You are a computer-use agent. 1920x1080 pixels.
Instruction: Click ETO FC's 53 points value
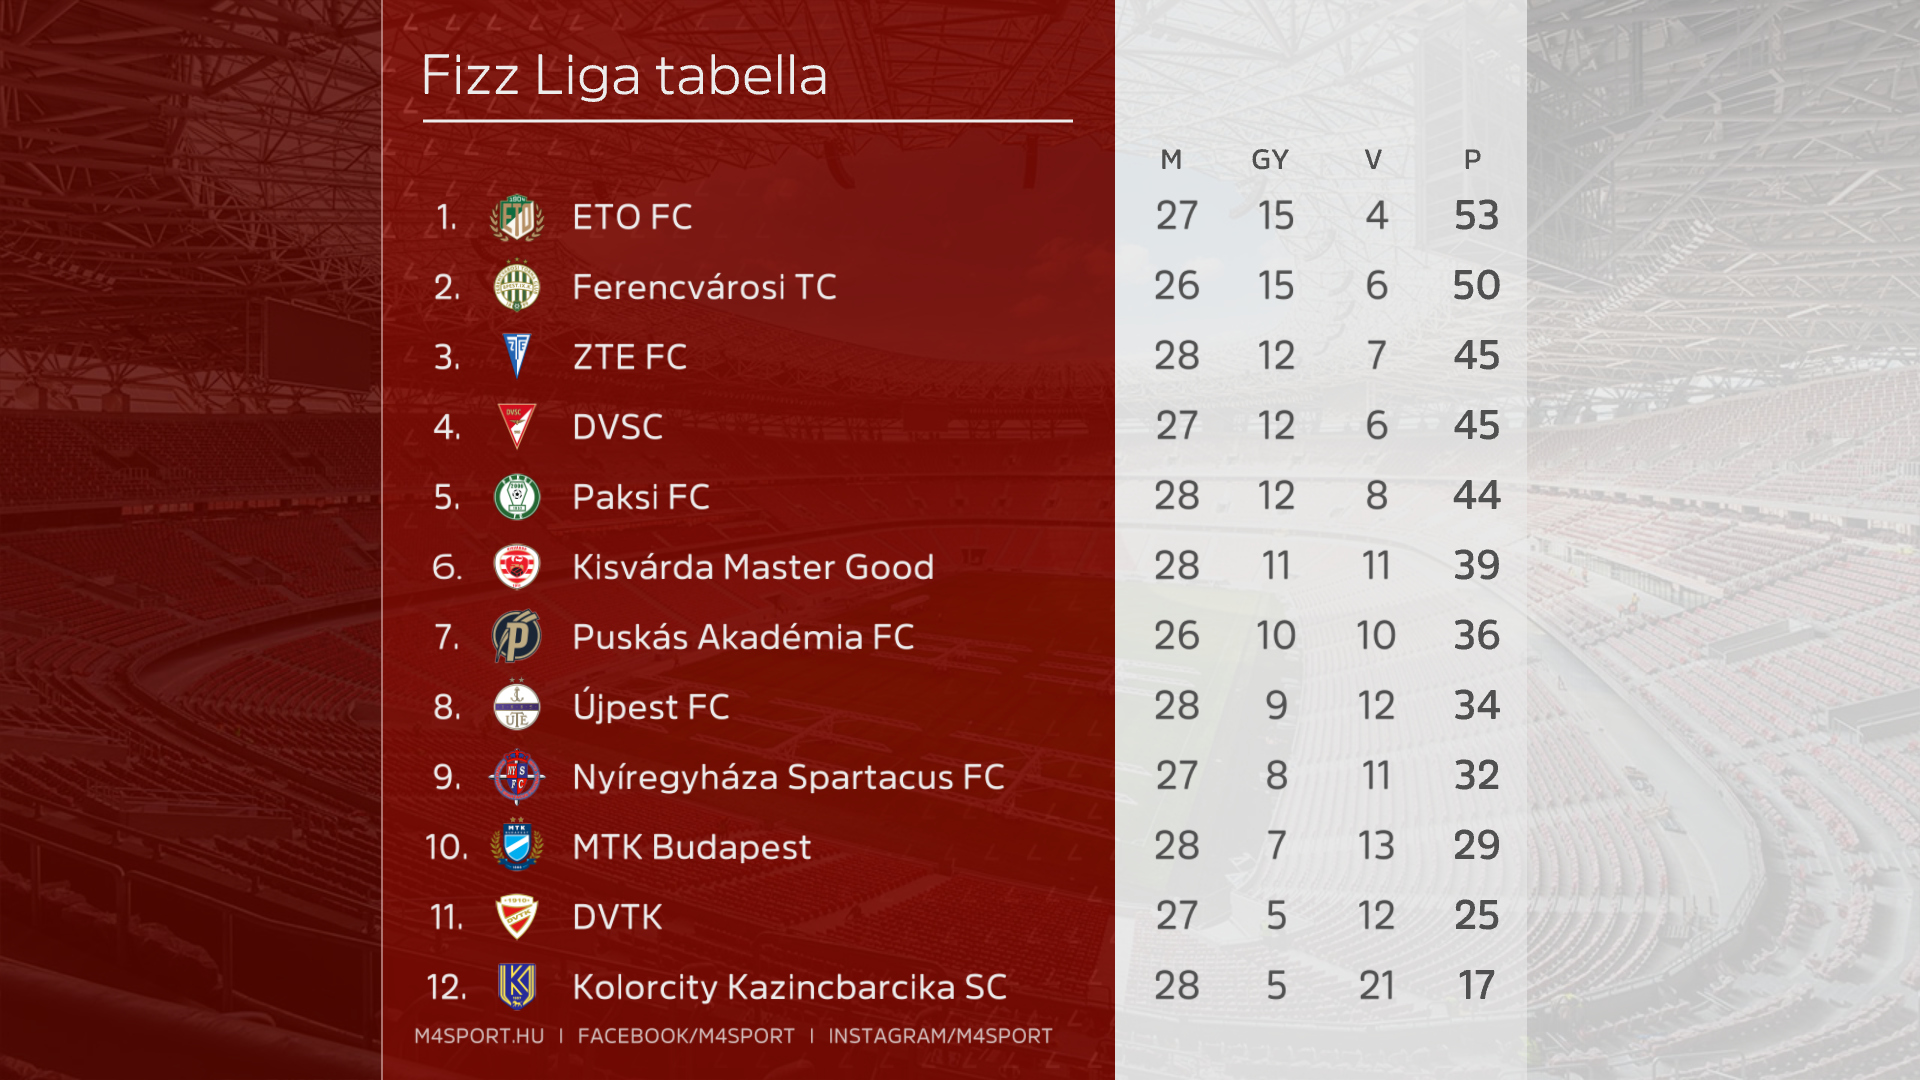pyautogui.click(x=1476, y=216)
